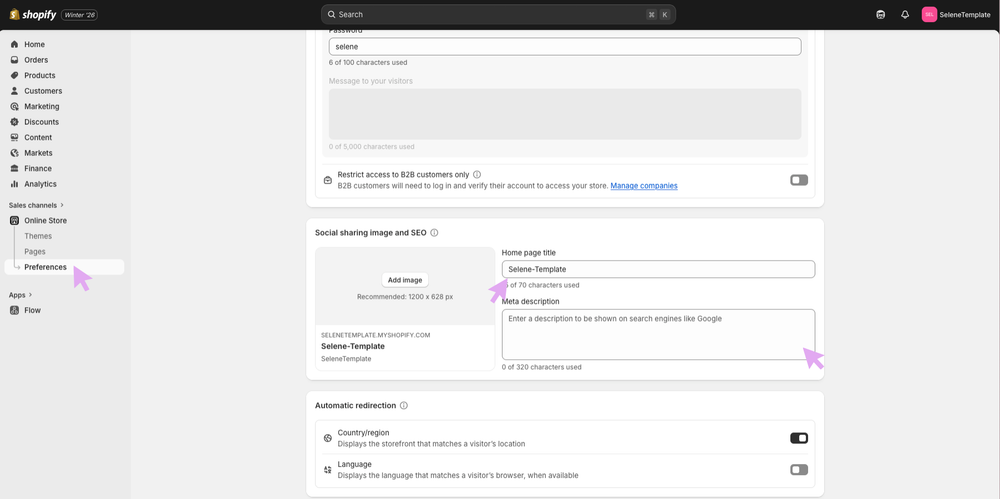Screen dimensions: 1000x499
Task: Enable Language automatic redirection
Action: point(798,469)
